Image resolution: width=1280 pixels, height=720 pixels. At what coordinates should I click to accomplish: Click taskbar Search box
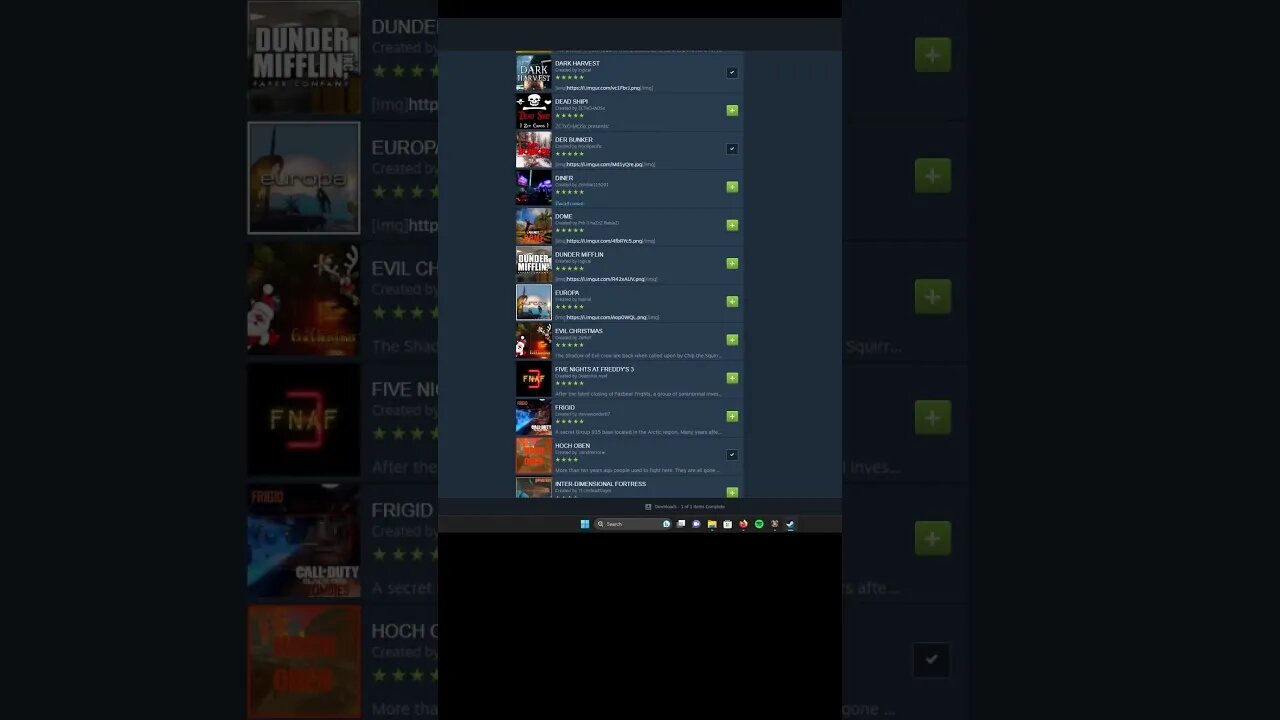tap(633, 524)
